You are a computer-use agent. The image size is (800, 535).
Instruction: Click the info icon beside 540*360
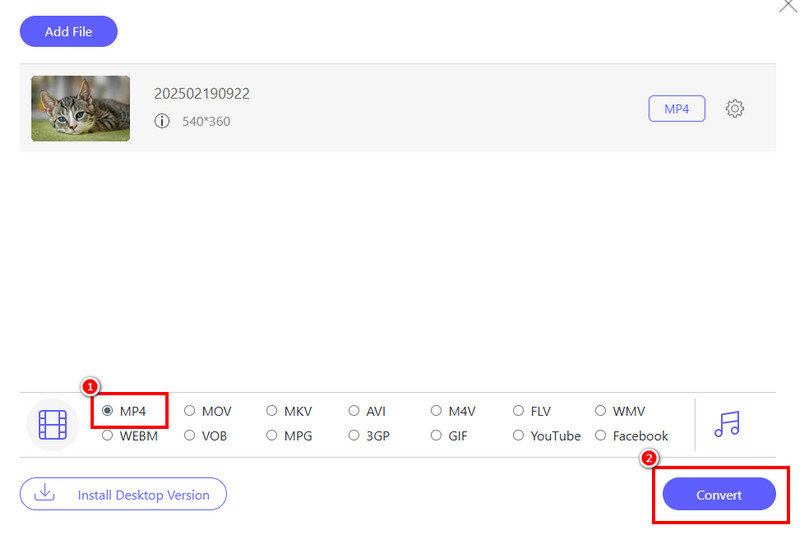point(162,121)
